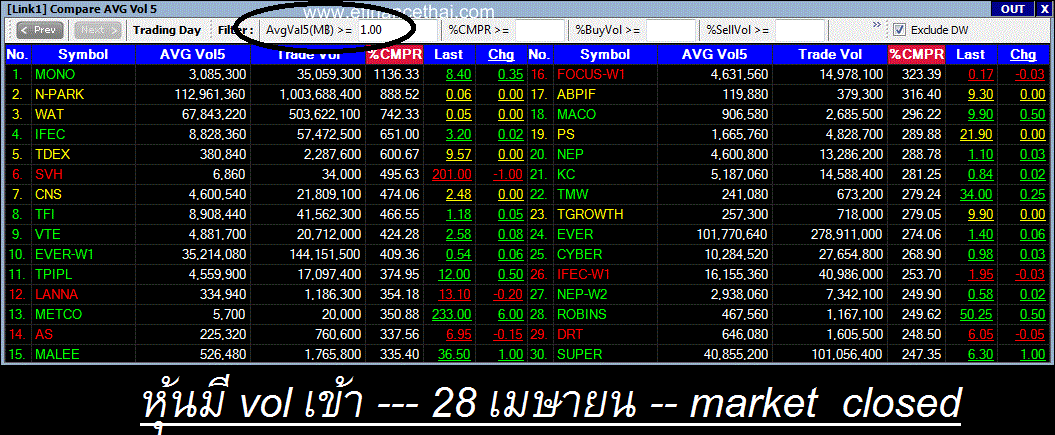Click left Last column header
1055x435 pixels.
(449, 54)
